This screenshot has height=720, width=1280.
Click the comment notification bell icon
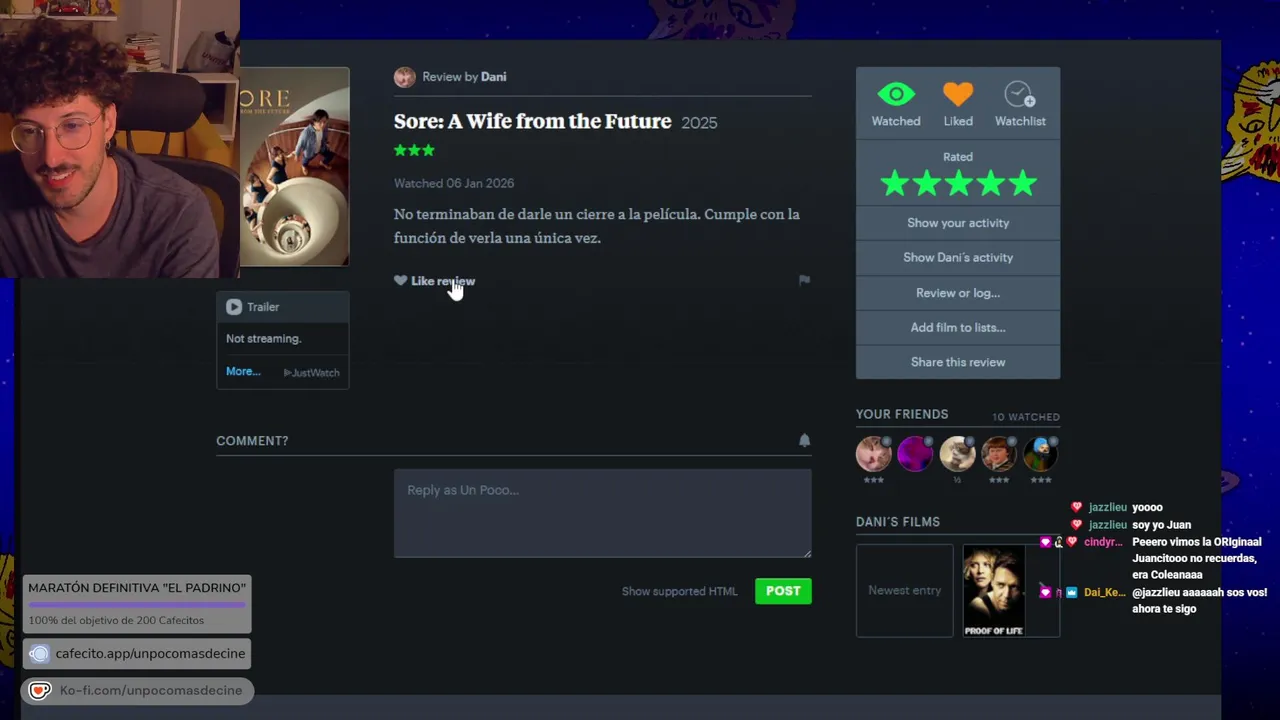pos(804,440)
